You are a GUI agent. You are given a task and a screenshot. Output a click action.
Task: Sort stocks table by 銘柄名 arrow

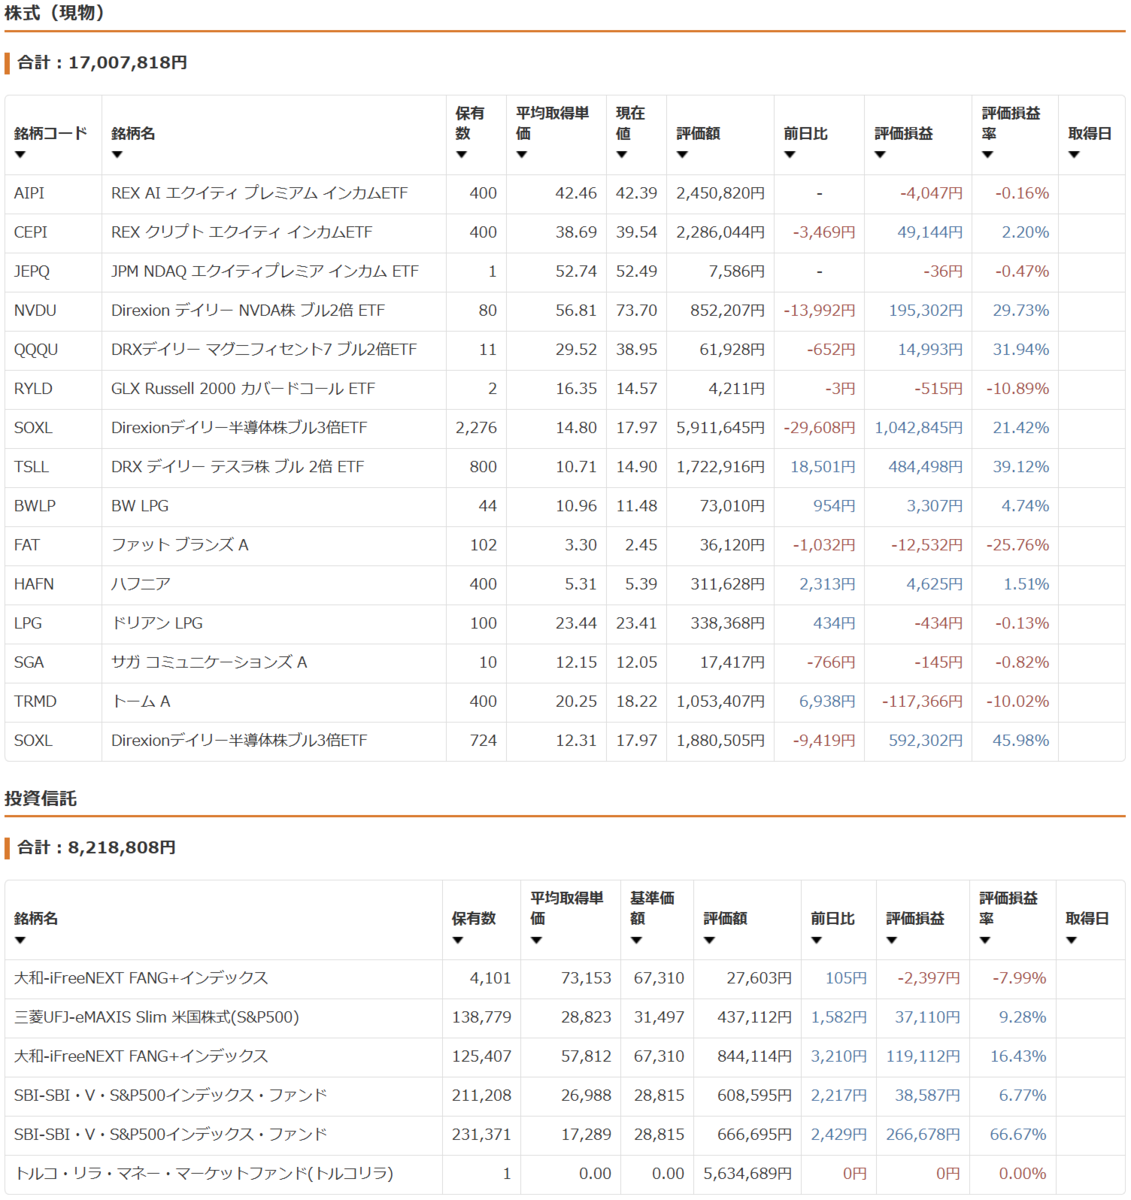click(117, 155)
